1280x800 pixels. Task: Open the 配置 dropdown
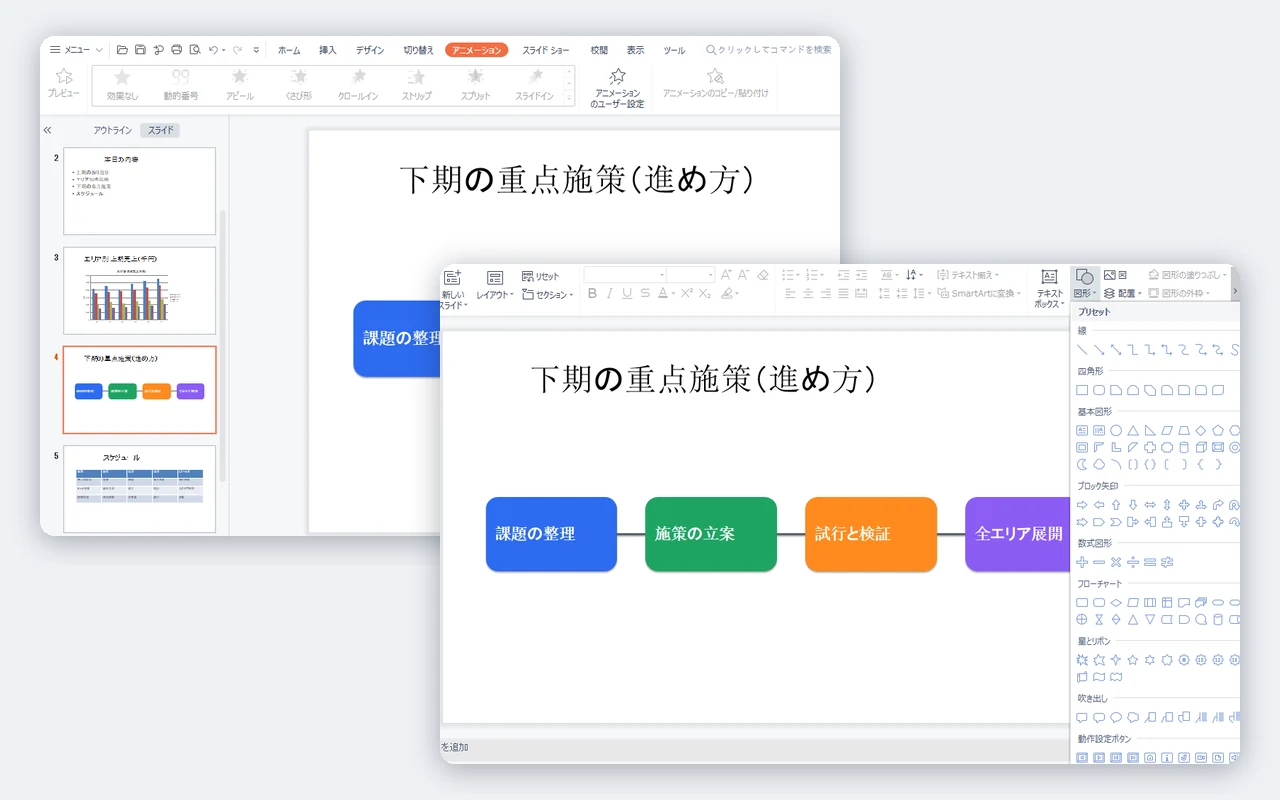pos(1123,293)
